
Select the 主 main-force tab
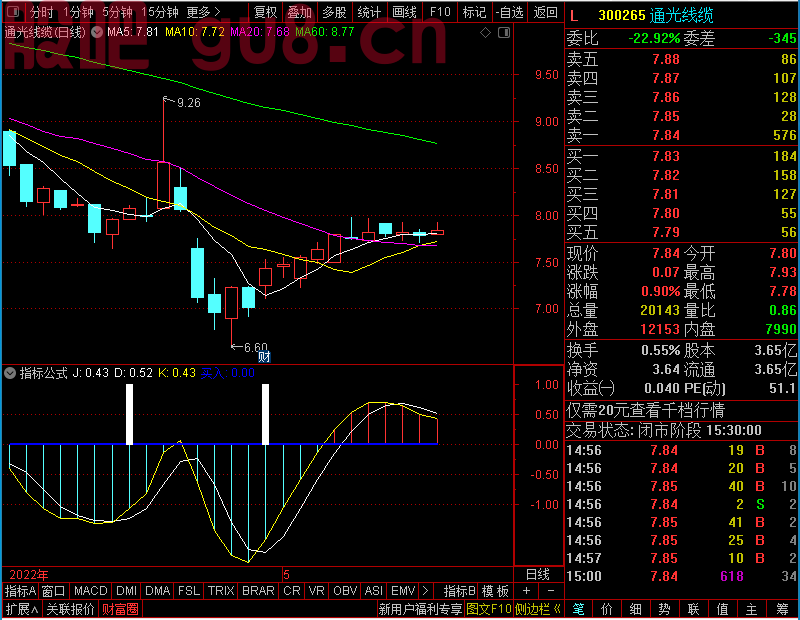[751, 609]
